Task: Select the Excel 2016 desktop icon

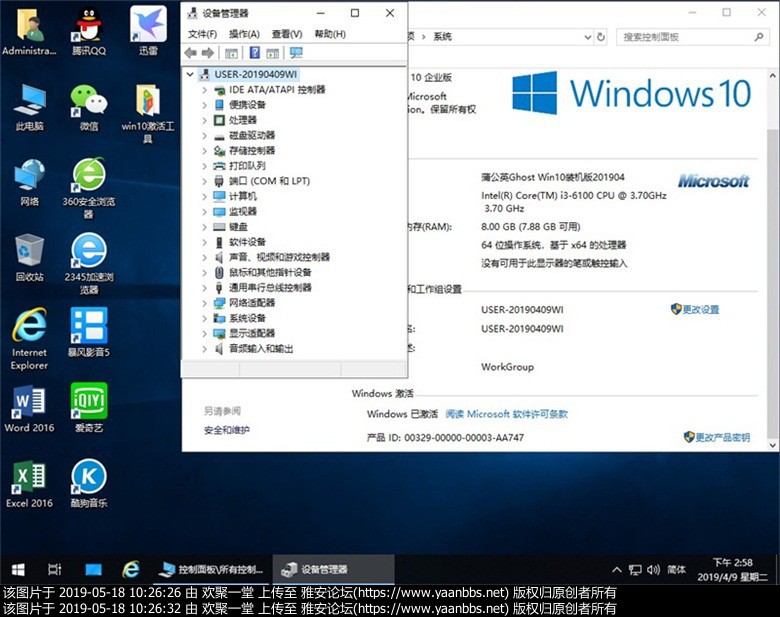Action: tap(29, 484)
